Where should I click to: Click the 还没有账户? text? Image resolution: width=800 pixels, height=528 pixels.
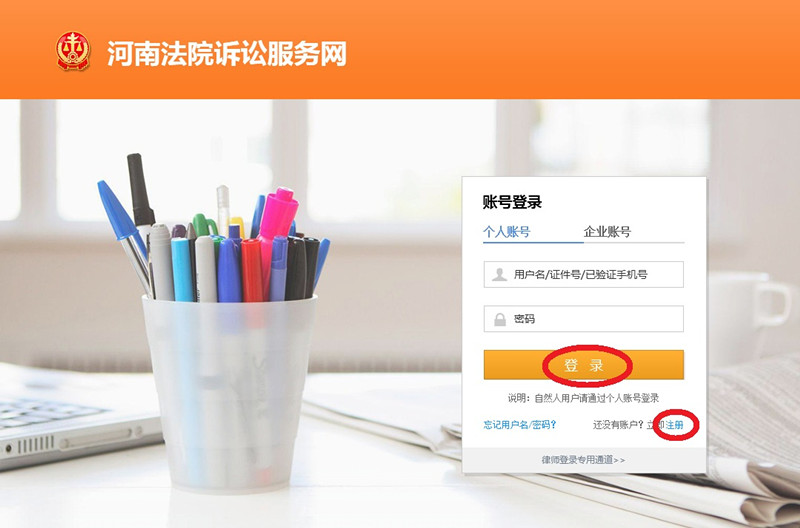(x=619, y=424)
